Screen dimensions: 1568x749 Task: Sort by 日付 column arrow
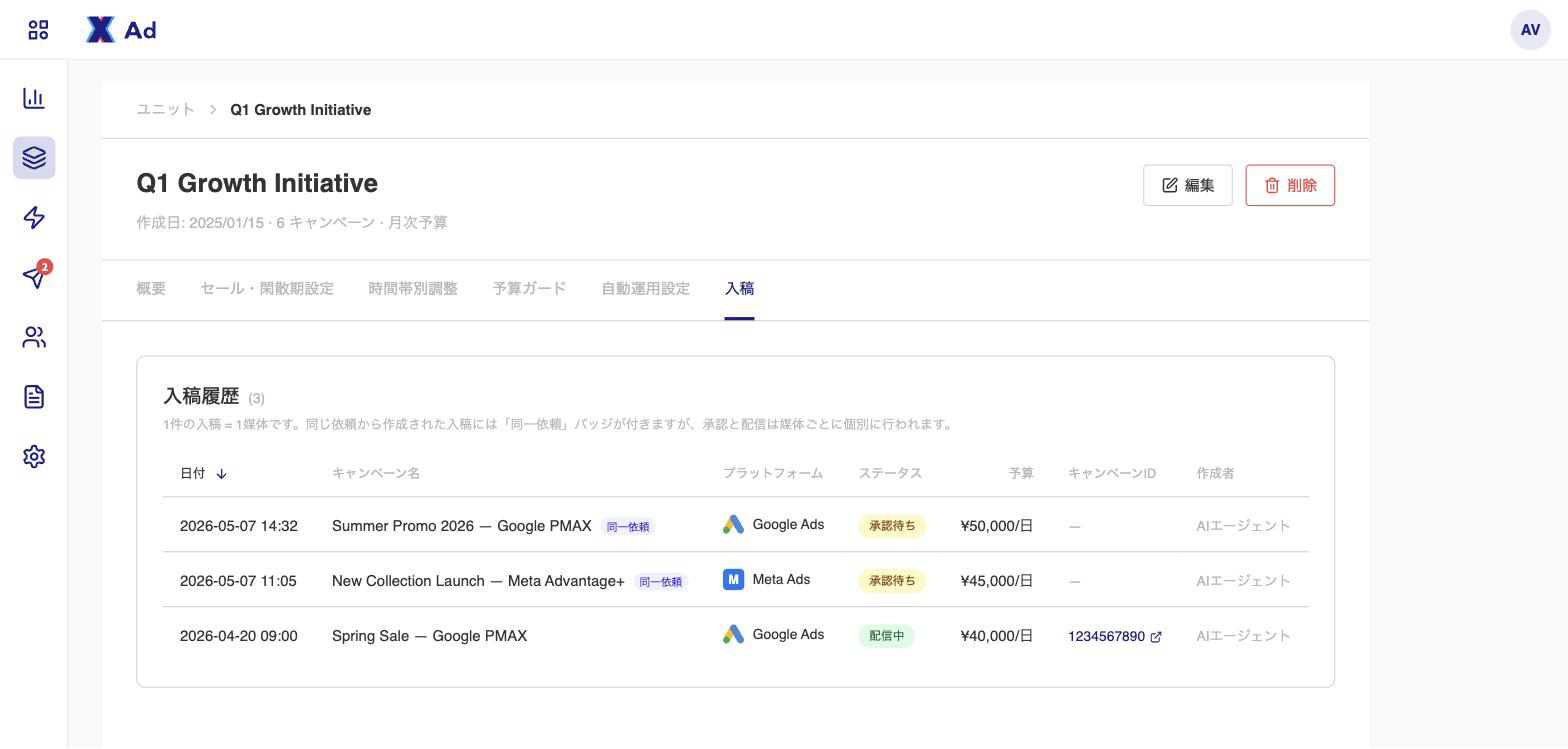[x=221, y=474]
